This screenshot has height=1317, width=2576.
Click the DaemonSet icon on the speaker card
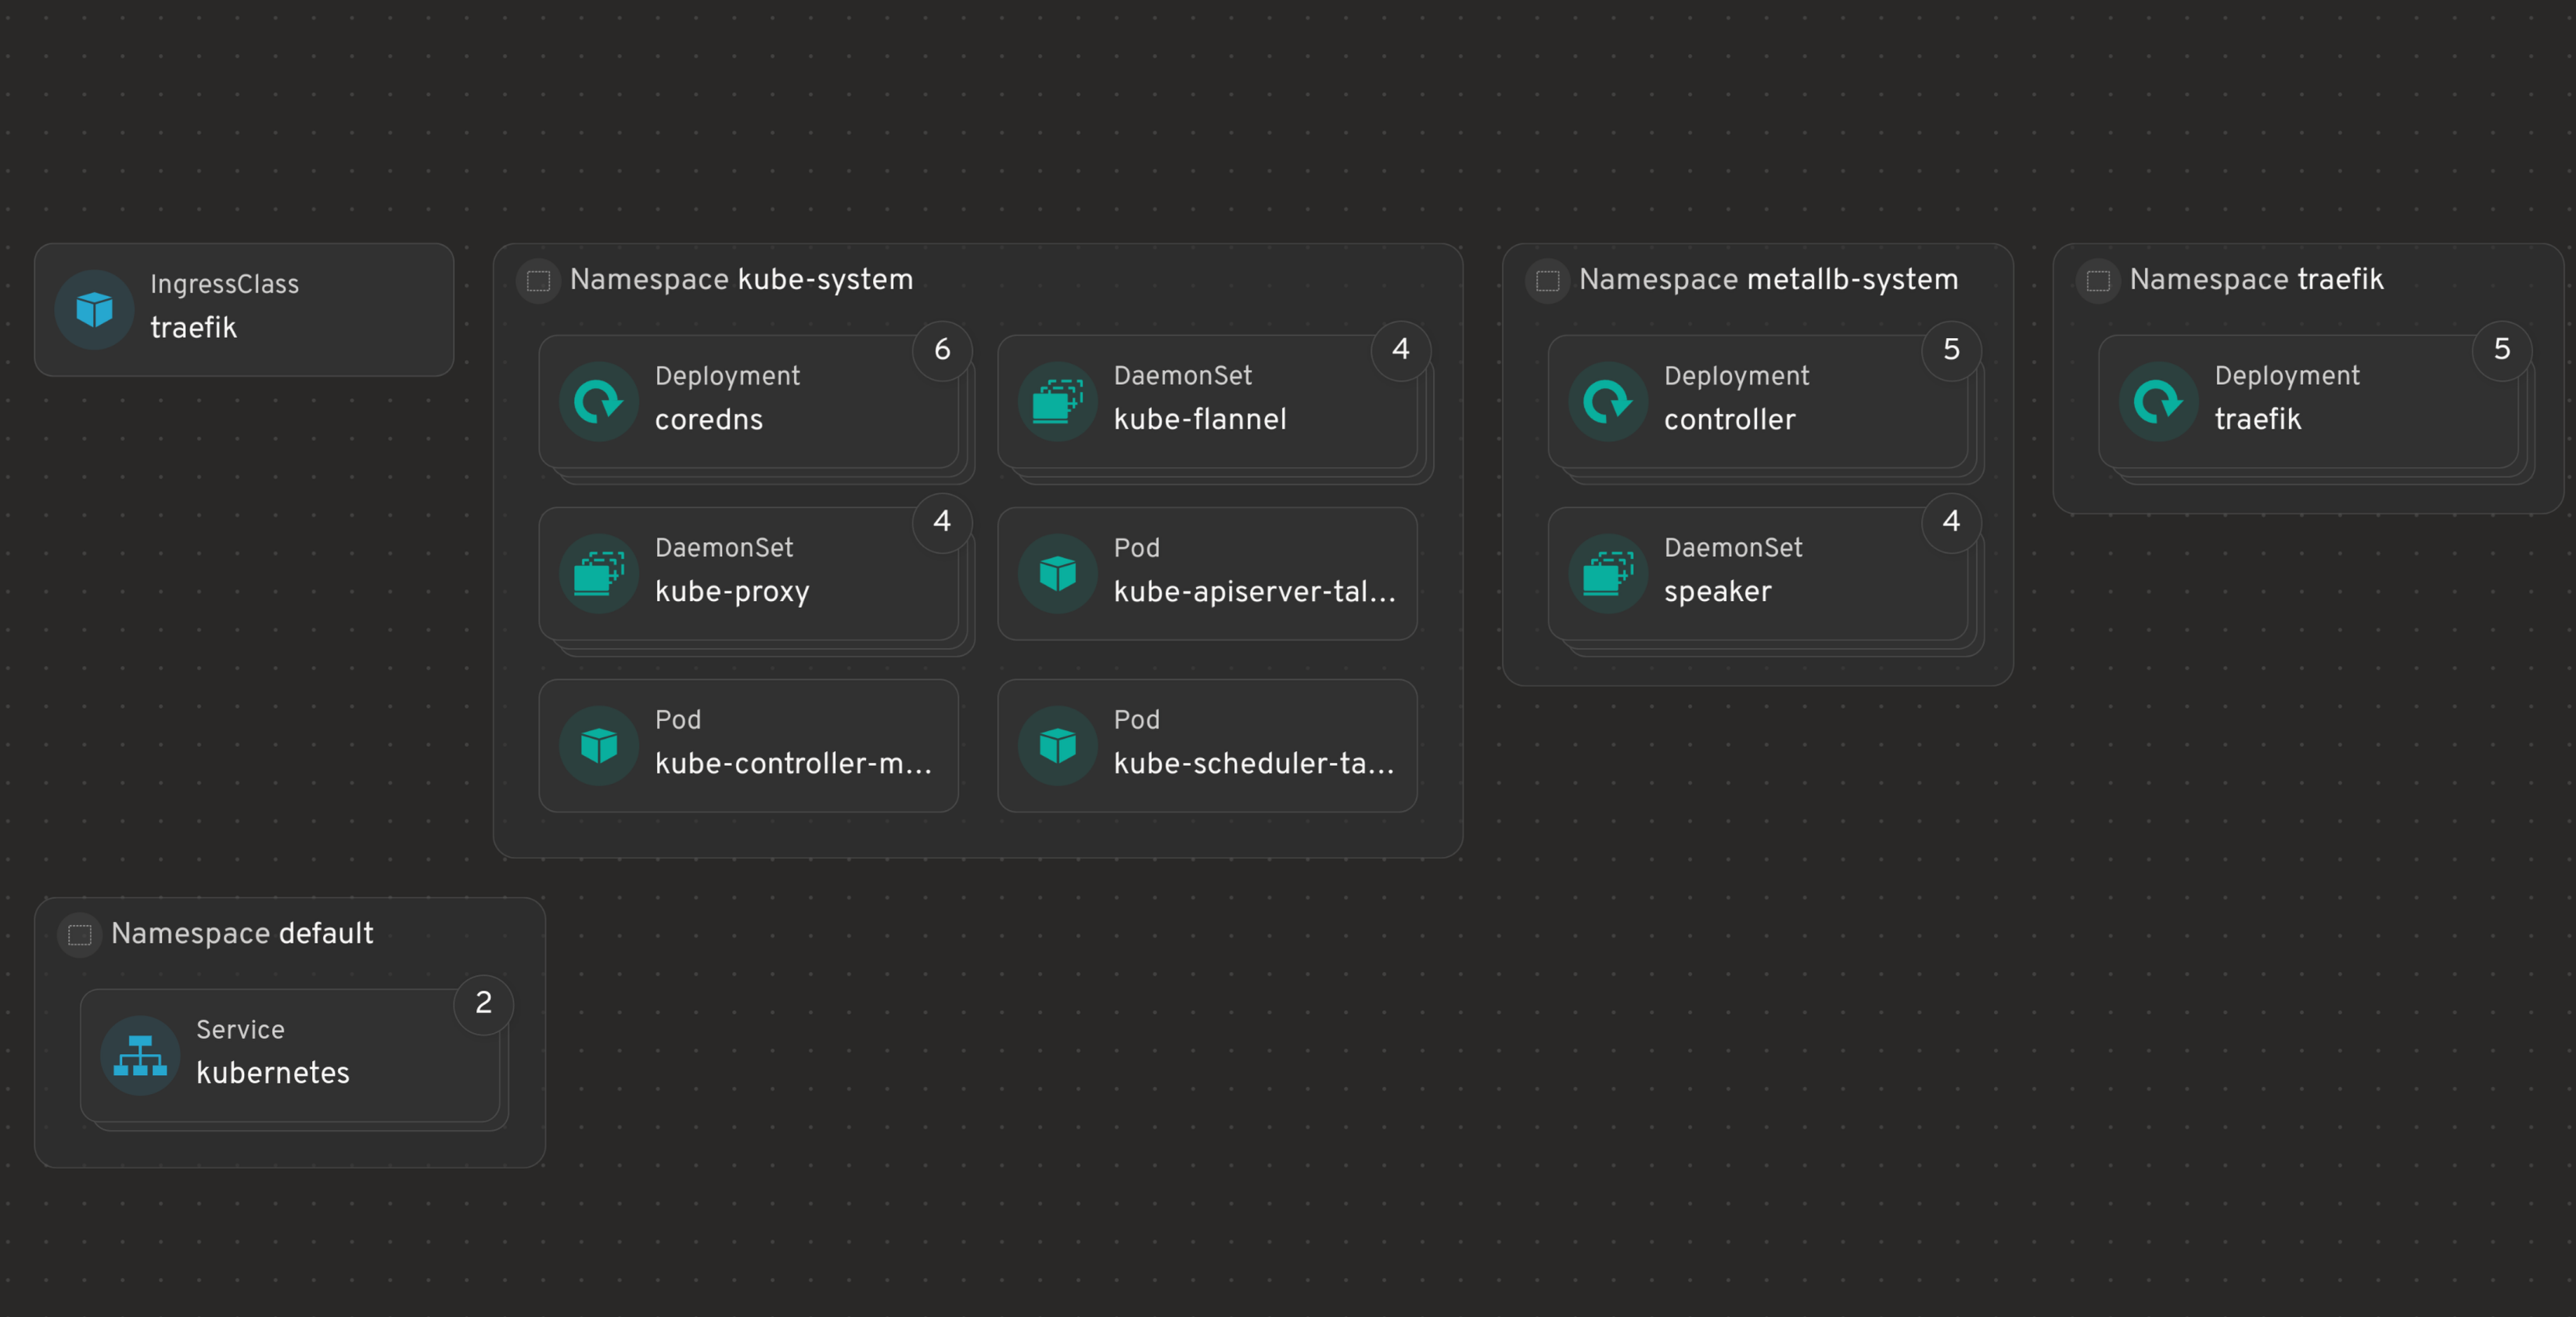(x=1607, y=573)
